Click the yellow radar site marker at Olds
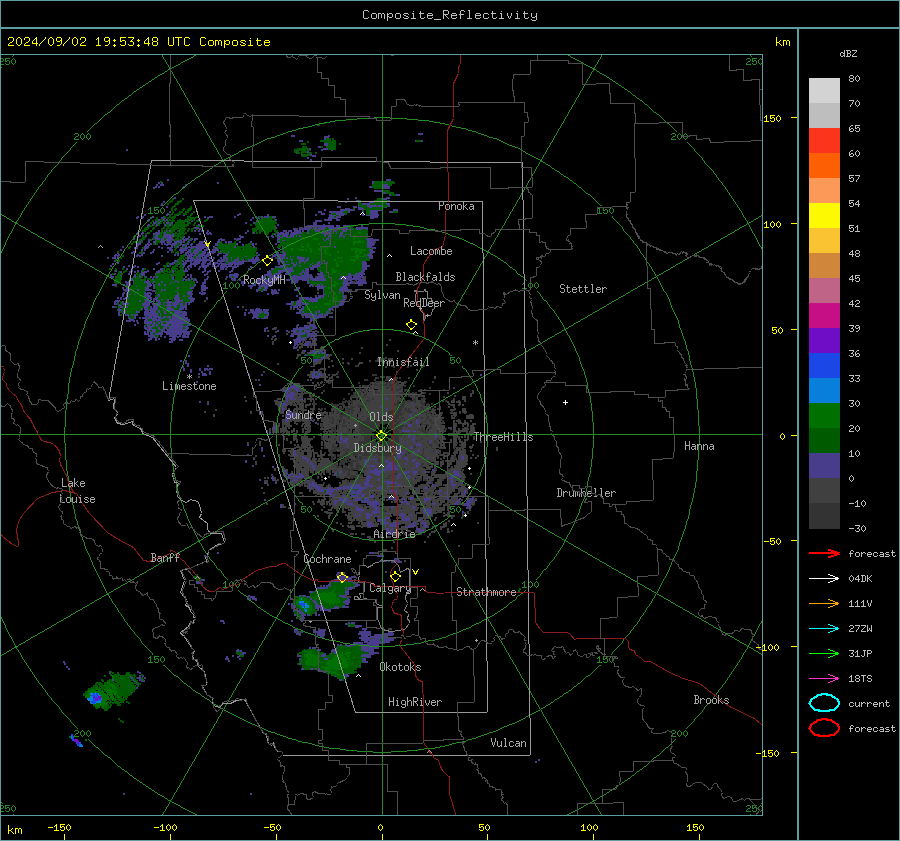This screenshot has height=841, width=900. pyautogui.click(x=381, y=436)
